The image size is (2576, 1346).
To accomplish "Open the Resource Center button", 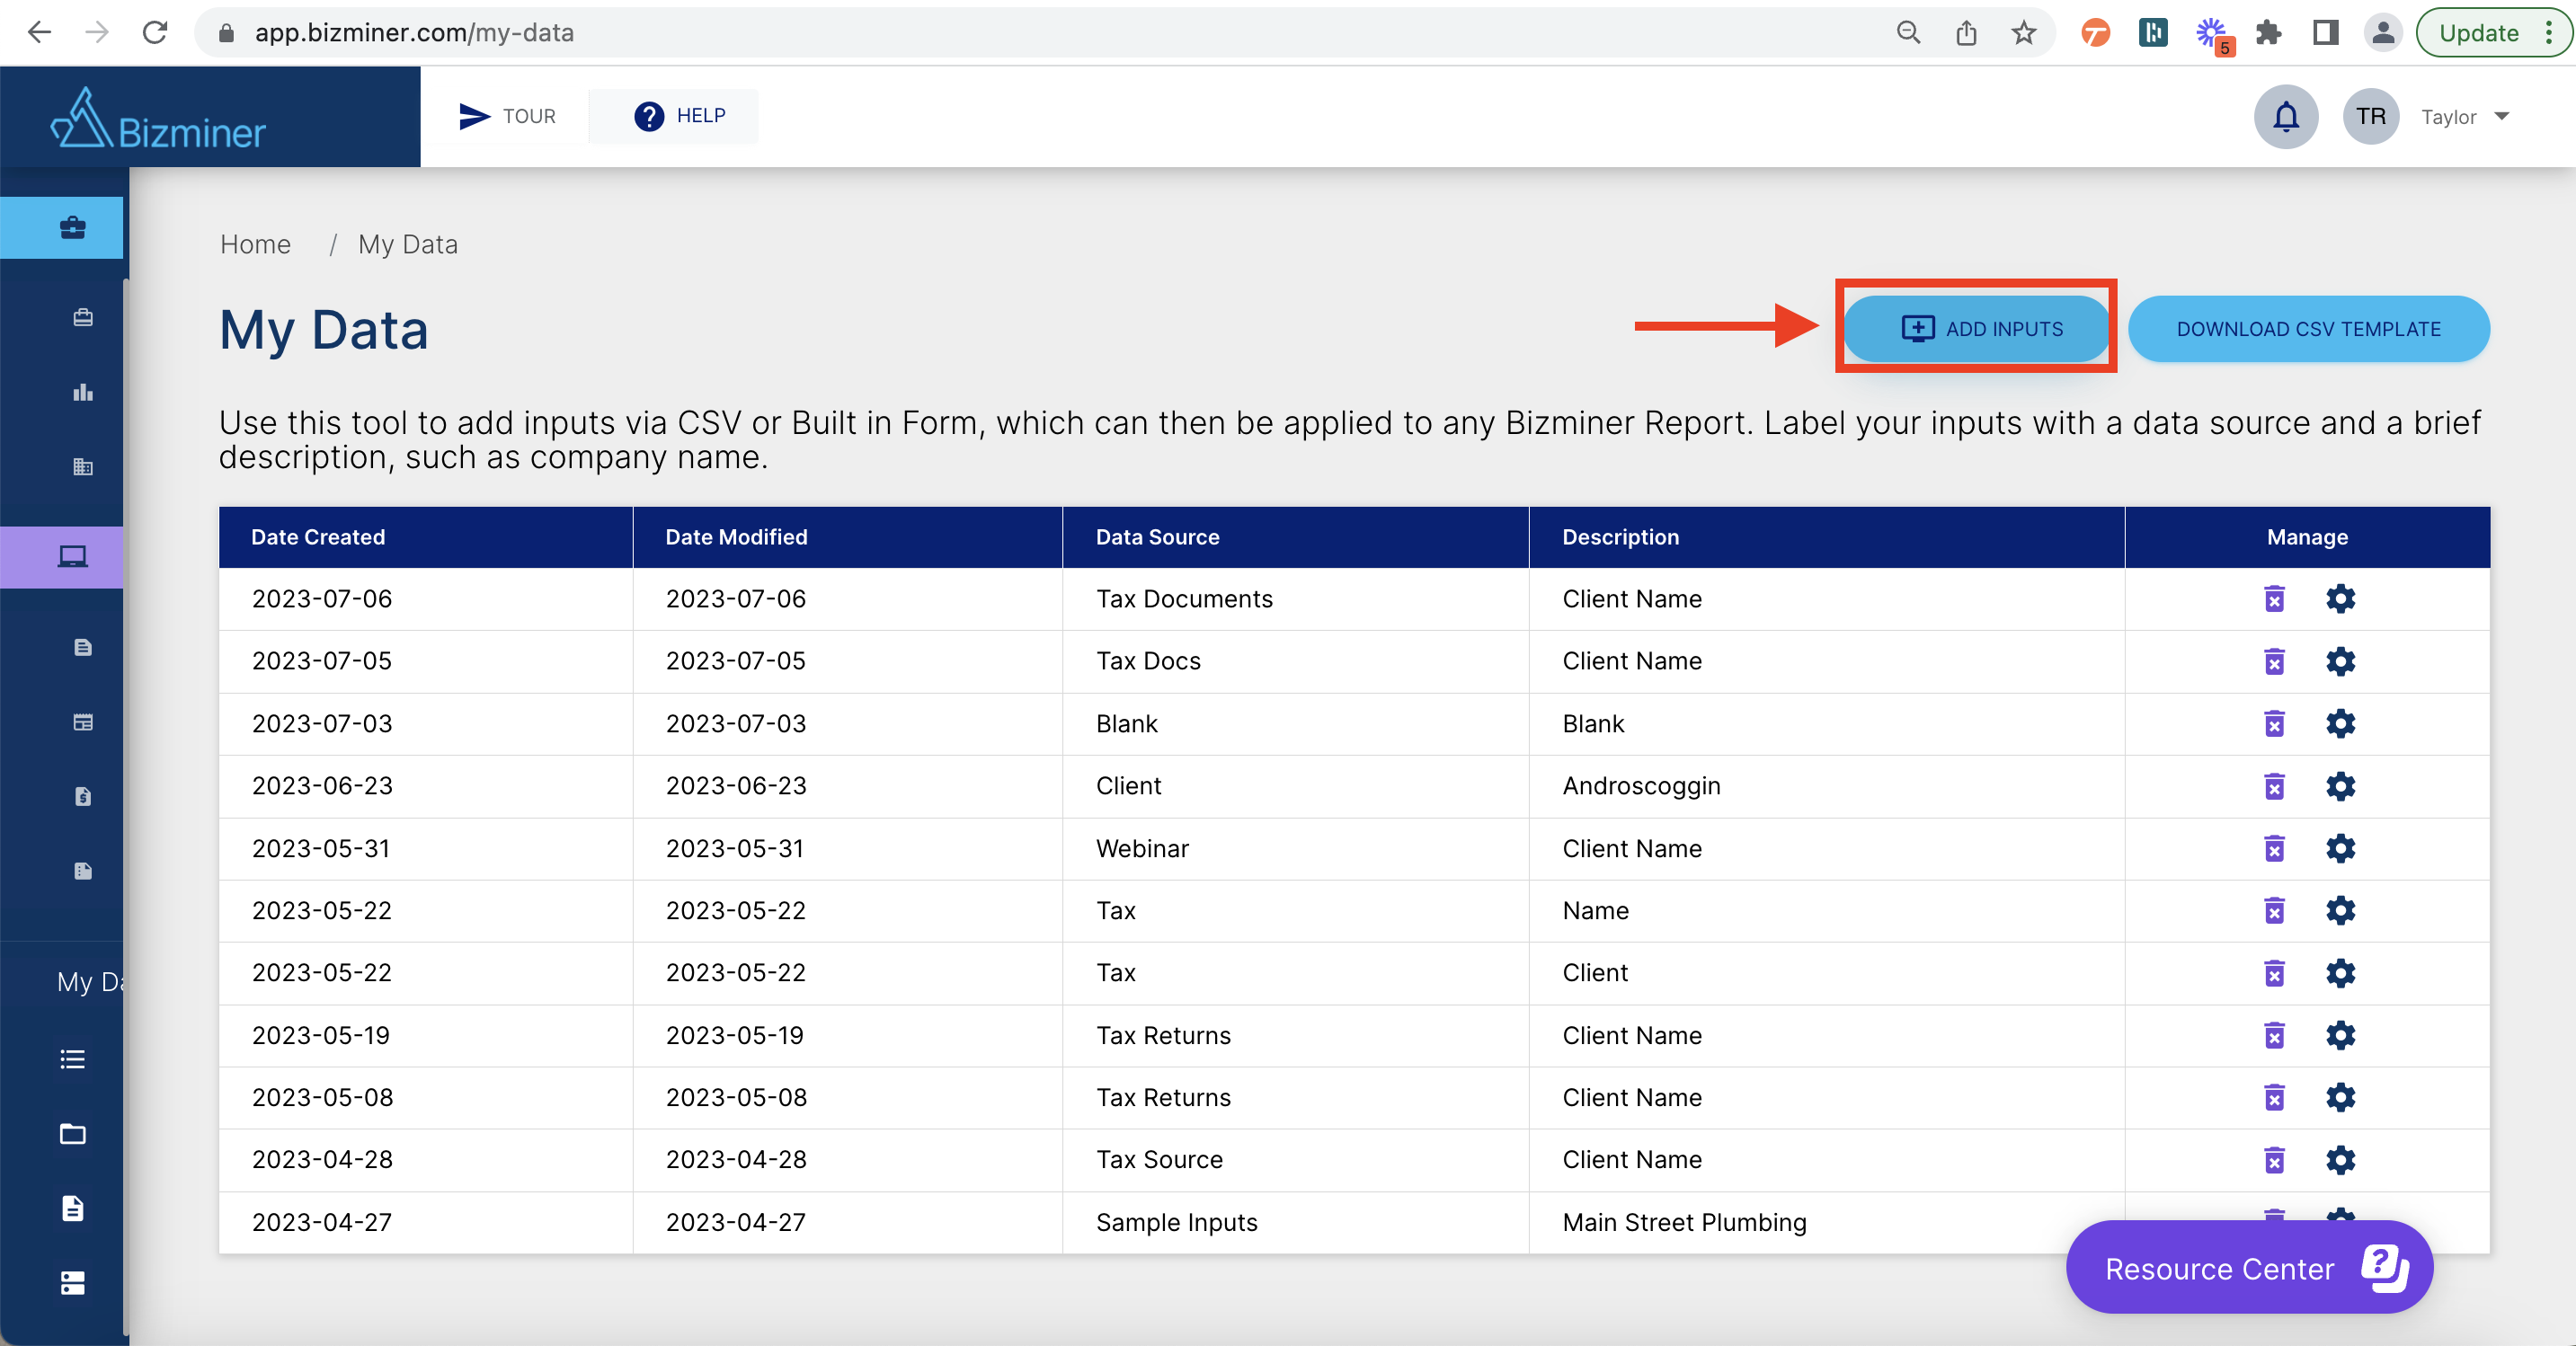I will coord(2249,1268).
